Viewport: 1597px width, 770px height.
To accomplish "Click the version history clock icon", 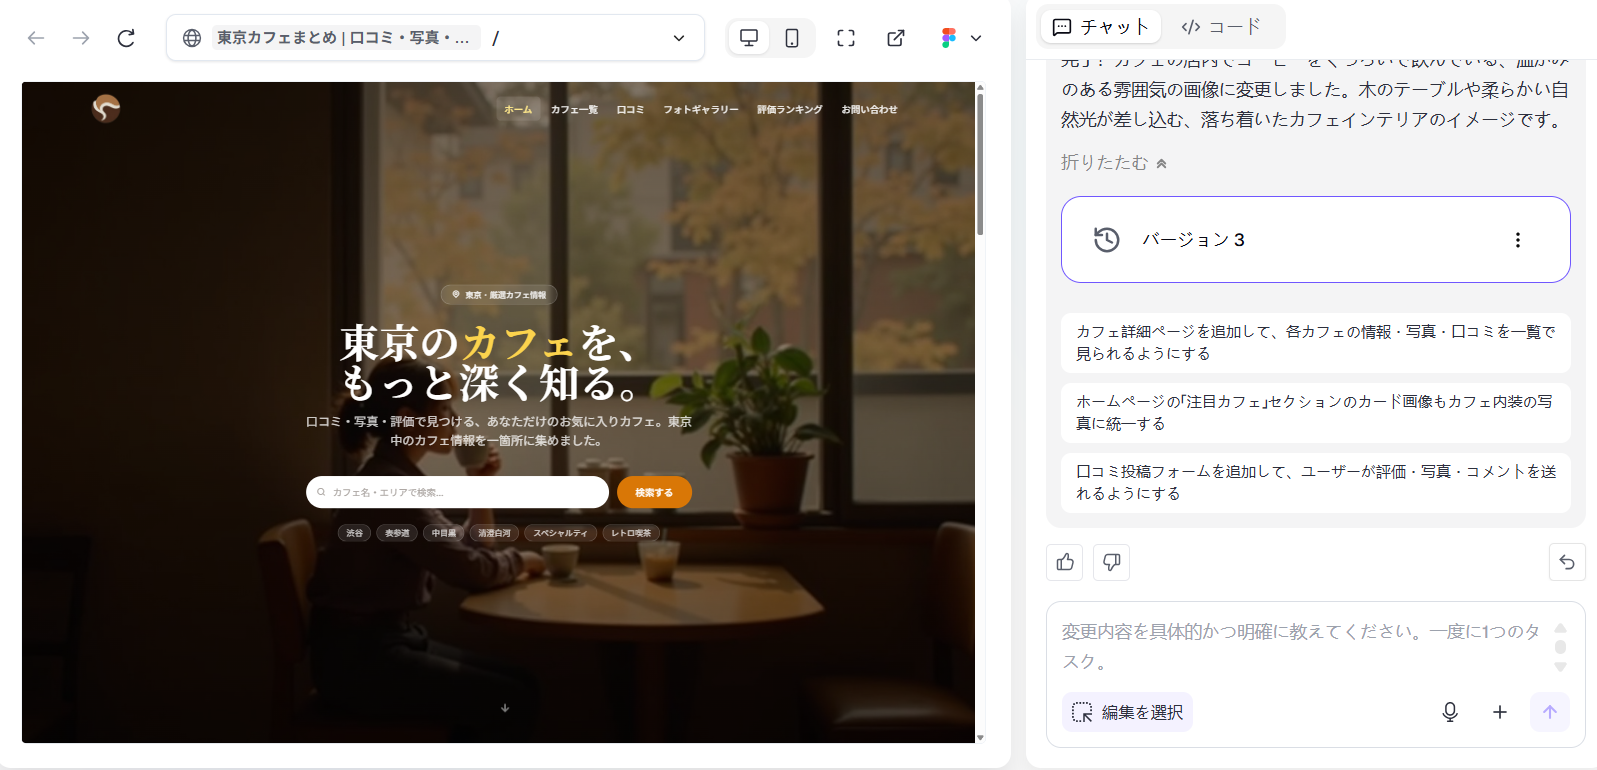I will pos(1106,240).
